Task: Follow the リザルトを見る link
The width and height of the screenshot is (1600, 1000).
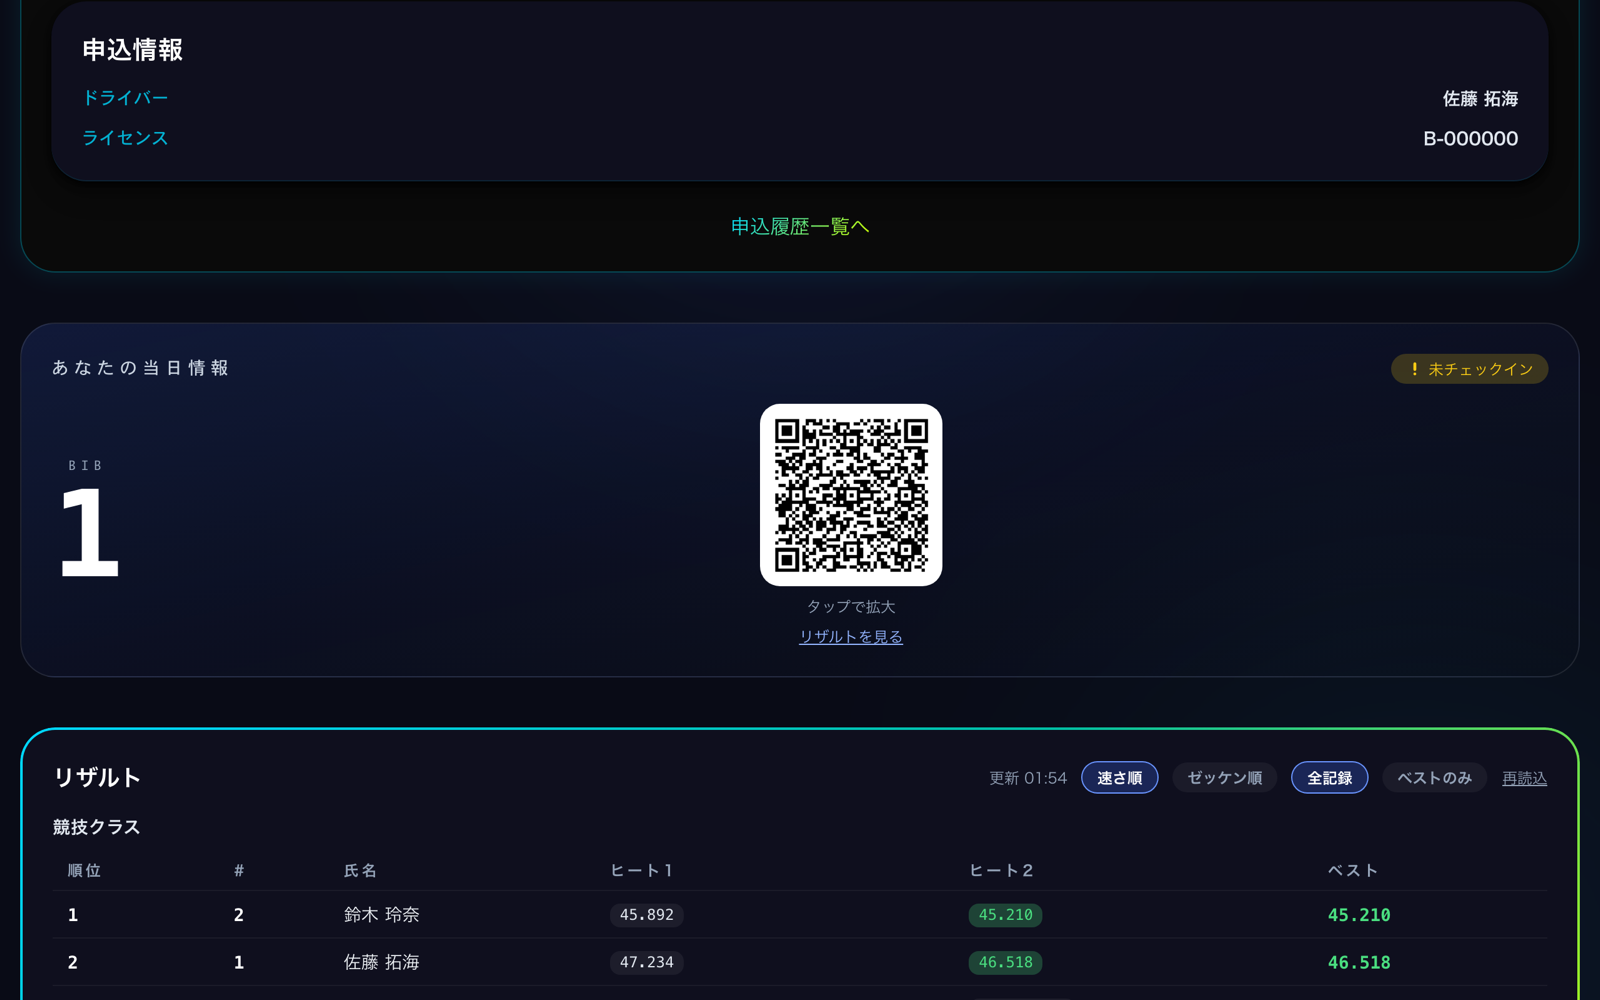Action: (x=851, y=637)
